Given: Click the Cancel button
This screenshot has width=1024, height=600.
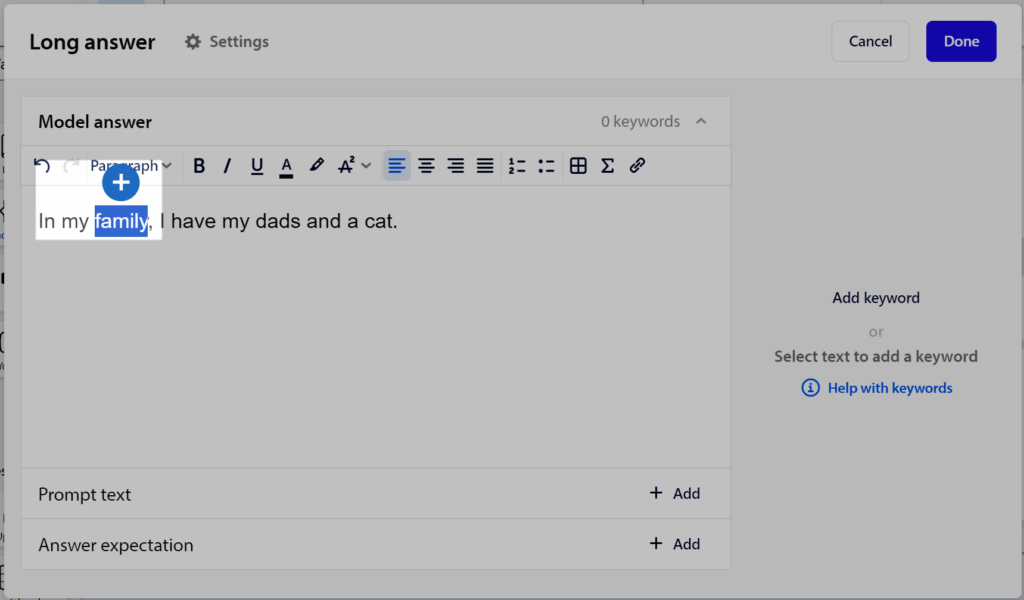Looking at the screenshot, I should (x=870, y=41).
